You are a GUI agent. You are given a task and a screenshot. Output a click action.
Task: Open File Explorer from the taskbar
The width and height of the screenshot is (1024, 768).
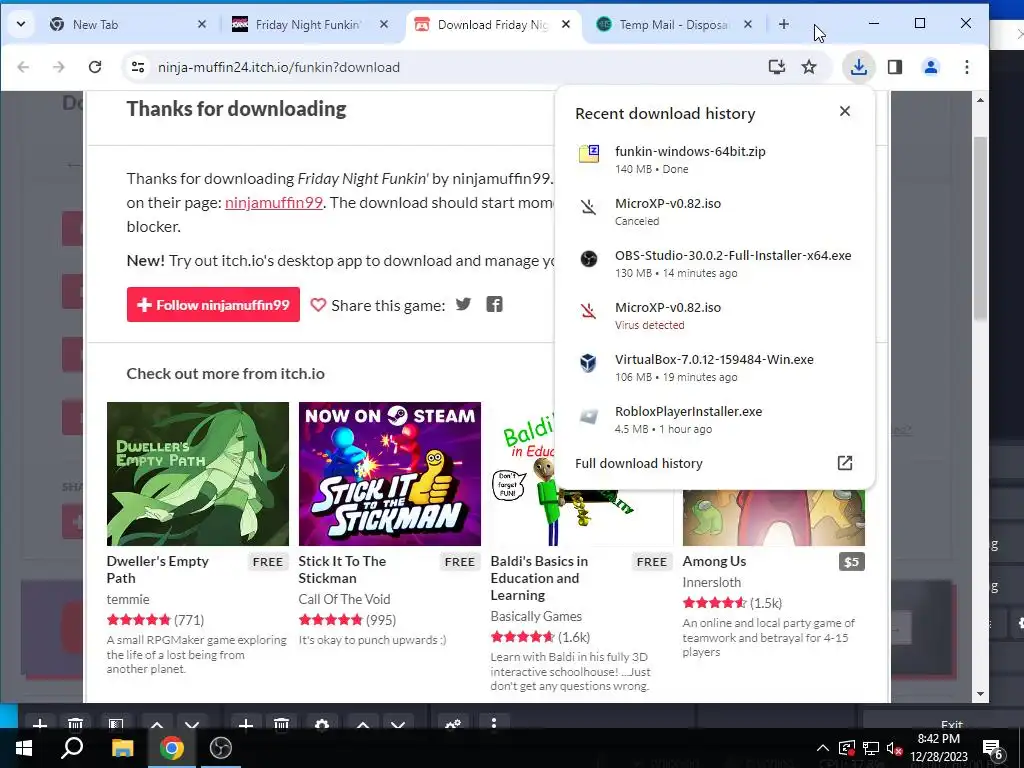tap(122, 748)
